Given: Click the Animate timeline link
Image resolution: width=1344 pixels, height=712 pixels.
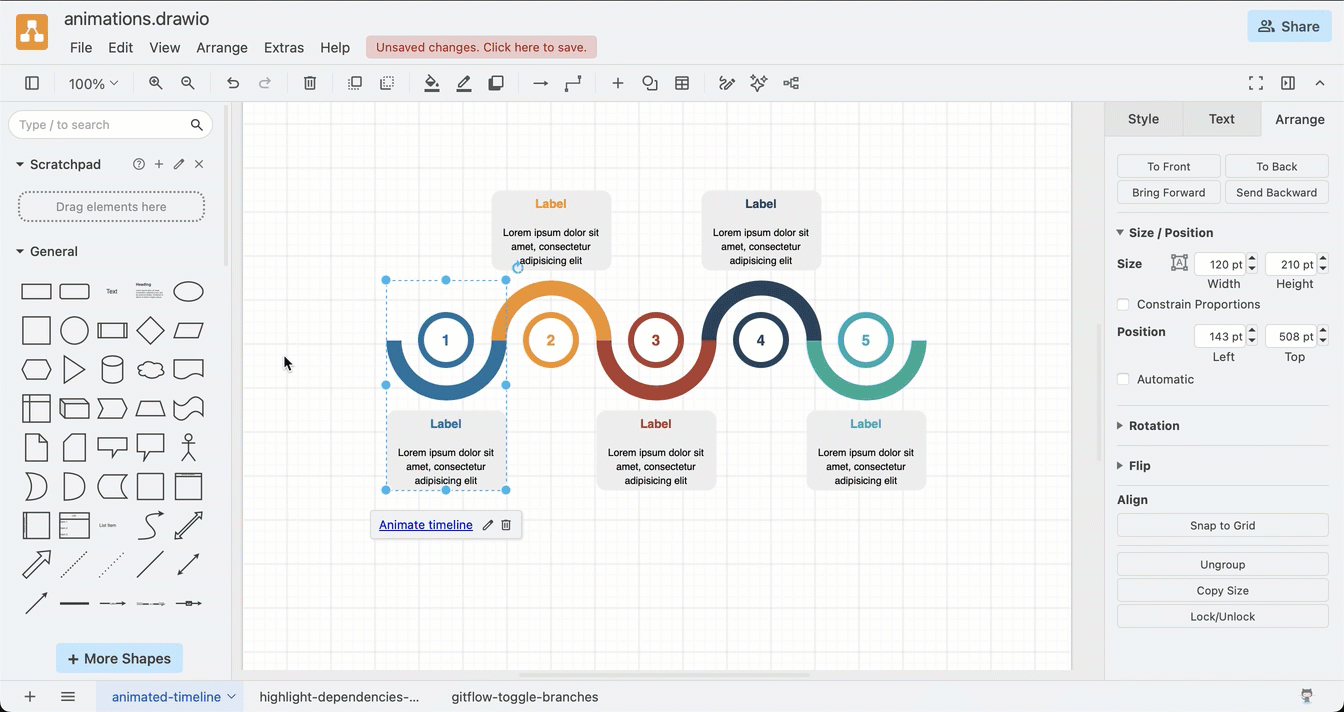Looking at the screenshot, I should (x=426, y=525).
